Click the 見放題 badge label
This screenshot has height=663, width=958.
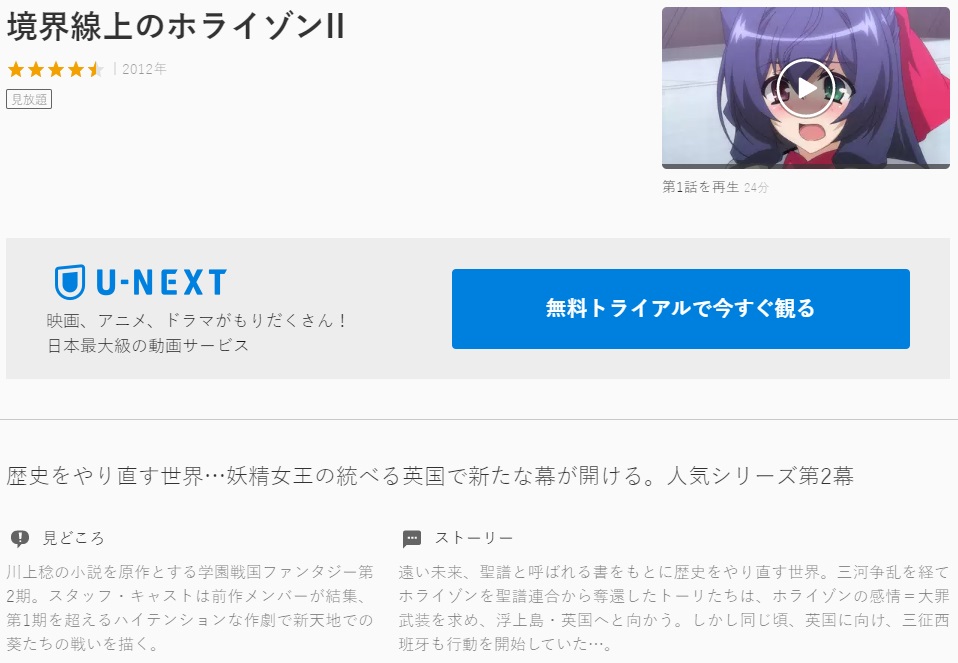click(x=29, y=99)
